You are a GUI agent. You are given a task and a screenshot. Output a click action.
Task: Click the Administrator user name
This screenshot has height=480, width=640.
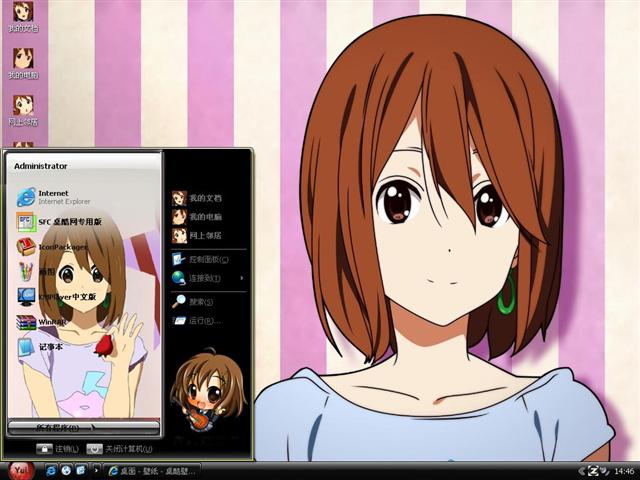[40, 166]
